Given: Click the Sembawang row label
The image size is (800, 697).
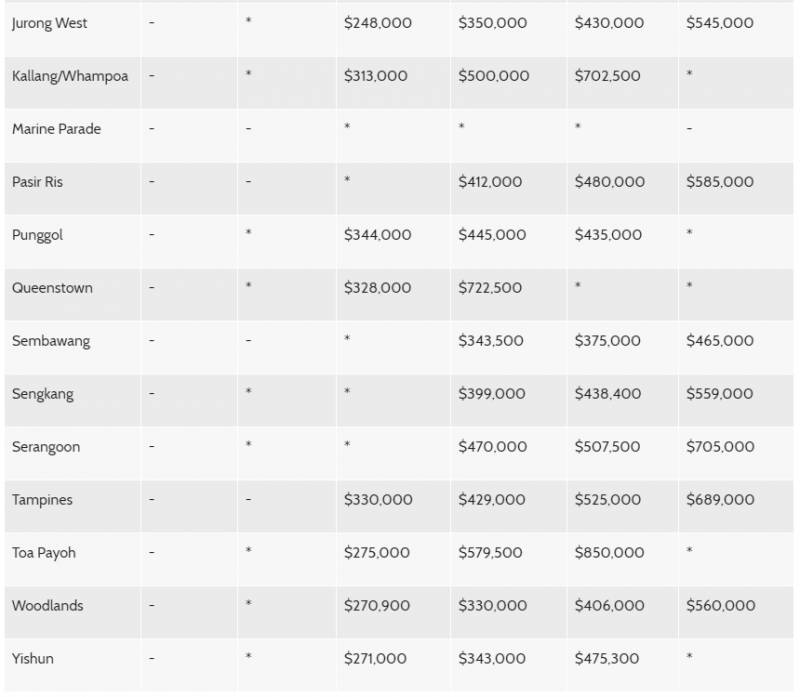Looking at the screenshot, I should pyautogui.click(x=51, y=341).
